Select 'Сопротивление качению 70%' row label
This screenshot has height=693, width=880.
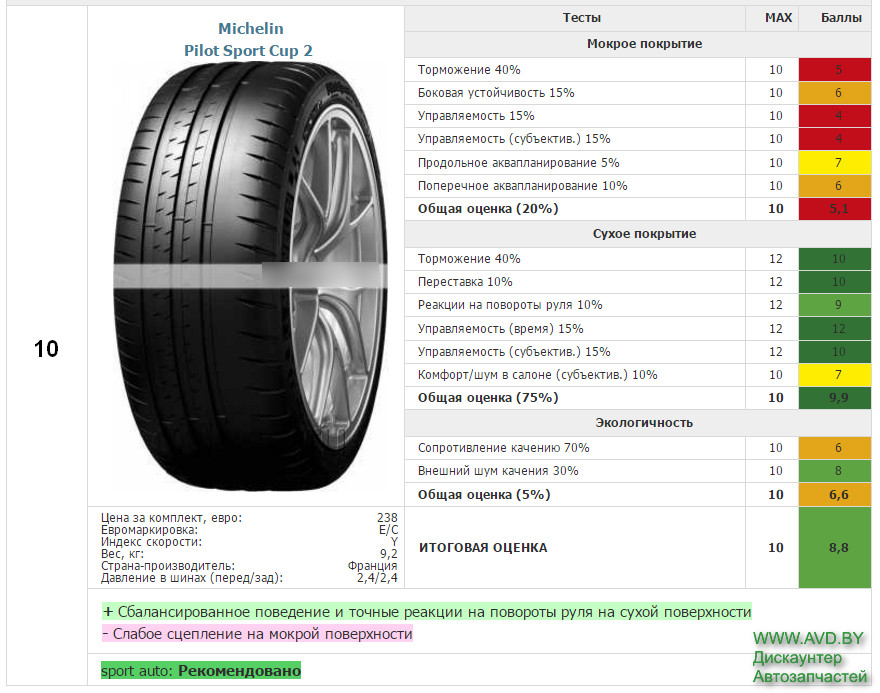[x=503, y=448]
